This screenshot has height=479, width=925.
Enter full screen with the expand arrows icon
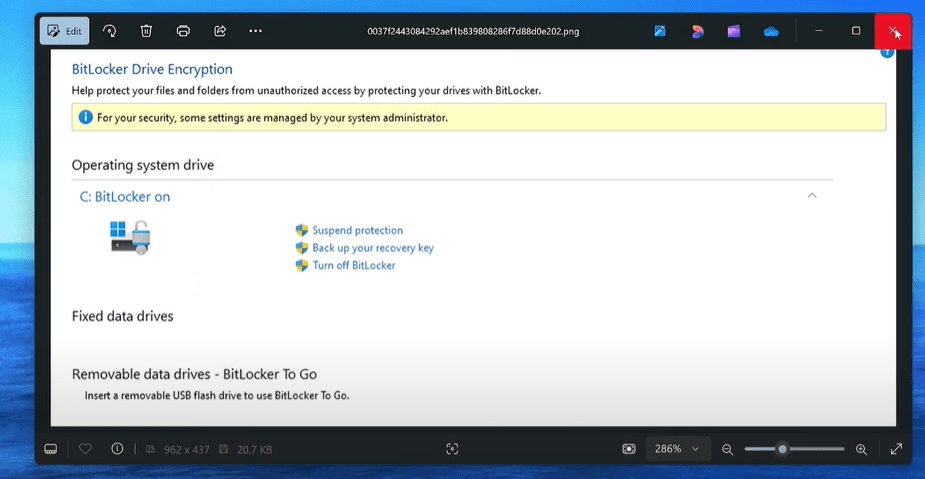896,449
